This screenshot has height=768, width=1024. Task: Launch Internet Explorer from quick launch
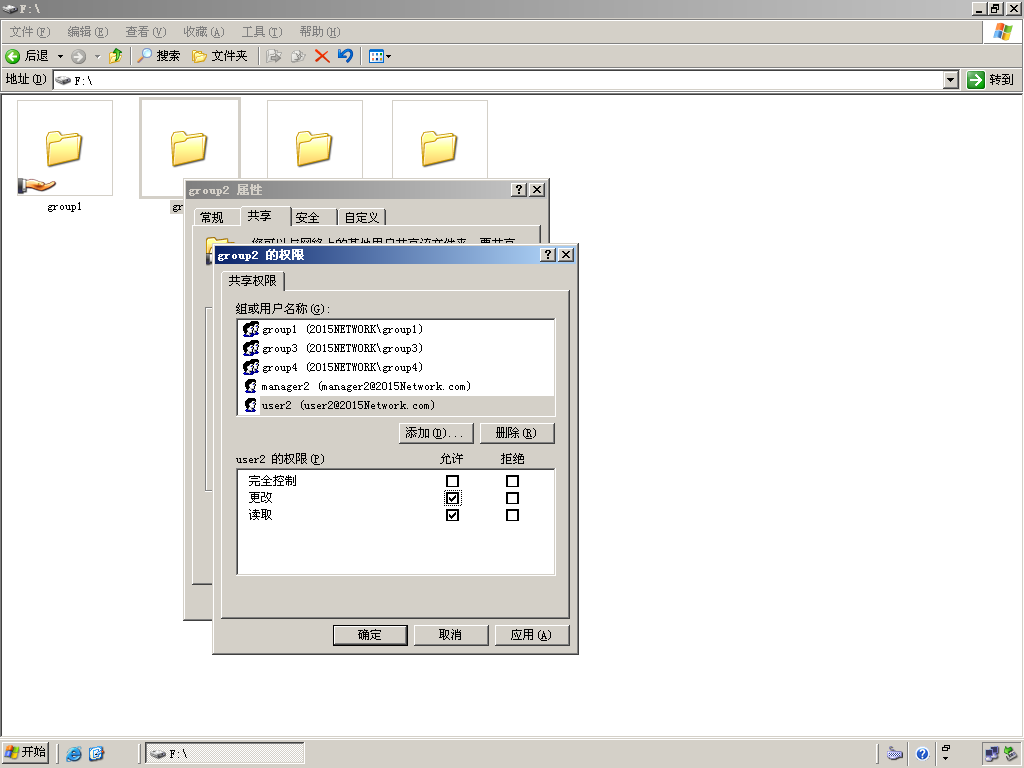[x=74, y=754]
